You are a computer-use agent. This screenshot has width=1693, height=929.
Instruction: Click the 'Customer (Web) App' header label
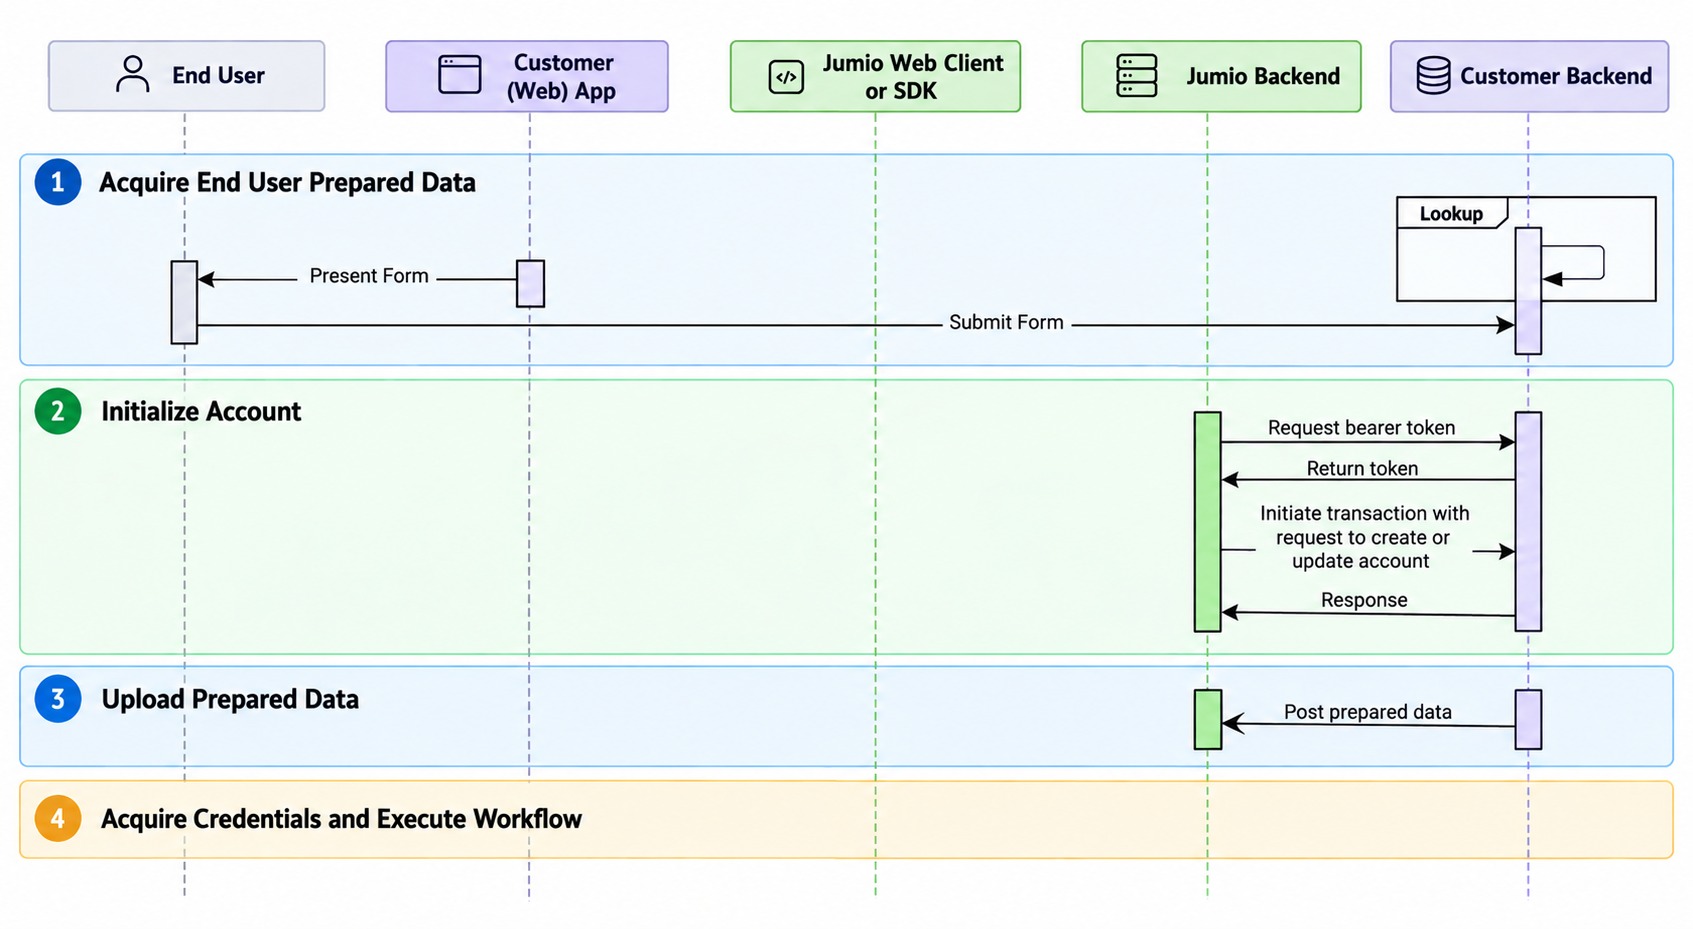(562, 77)
